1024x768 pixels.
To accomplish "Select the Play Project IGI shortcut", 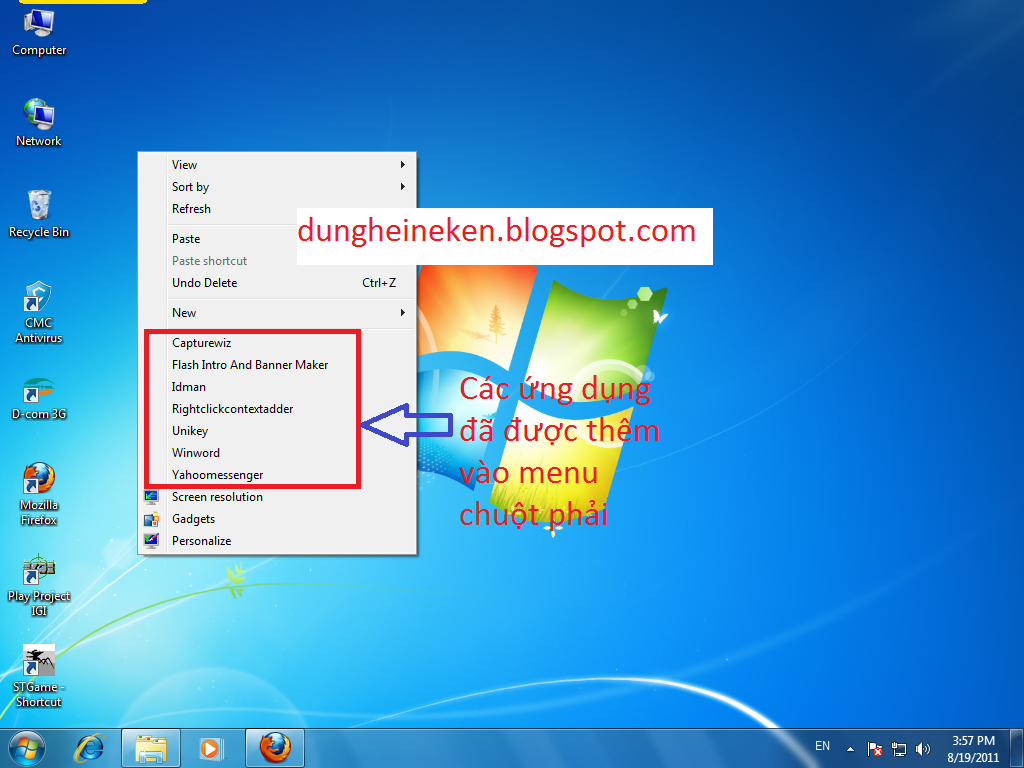I will coord(39,586).
